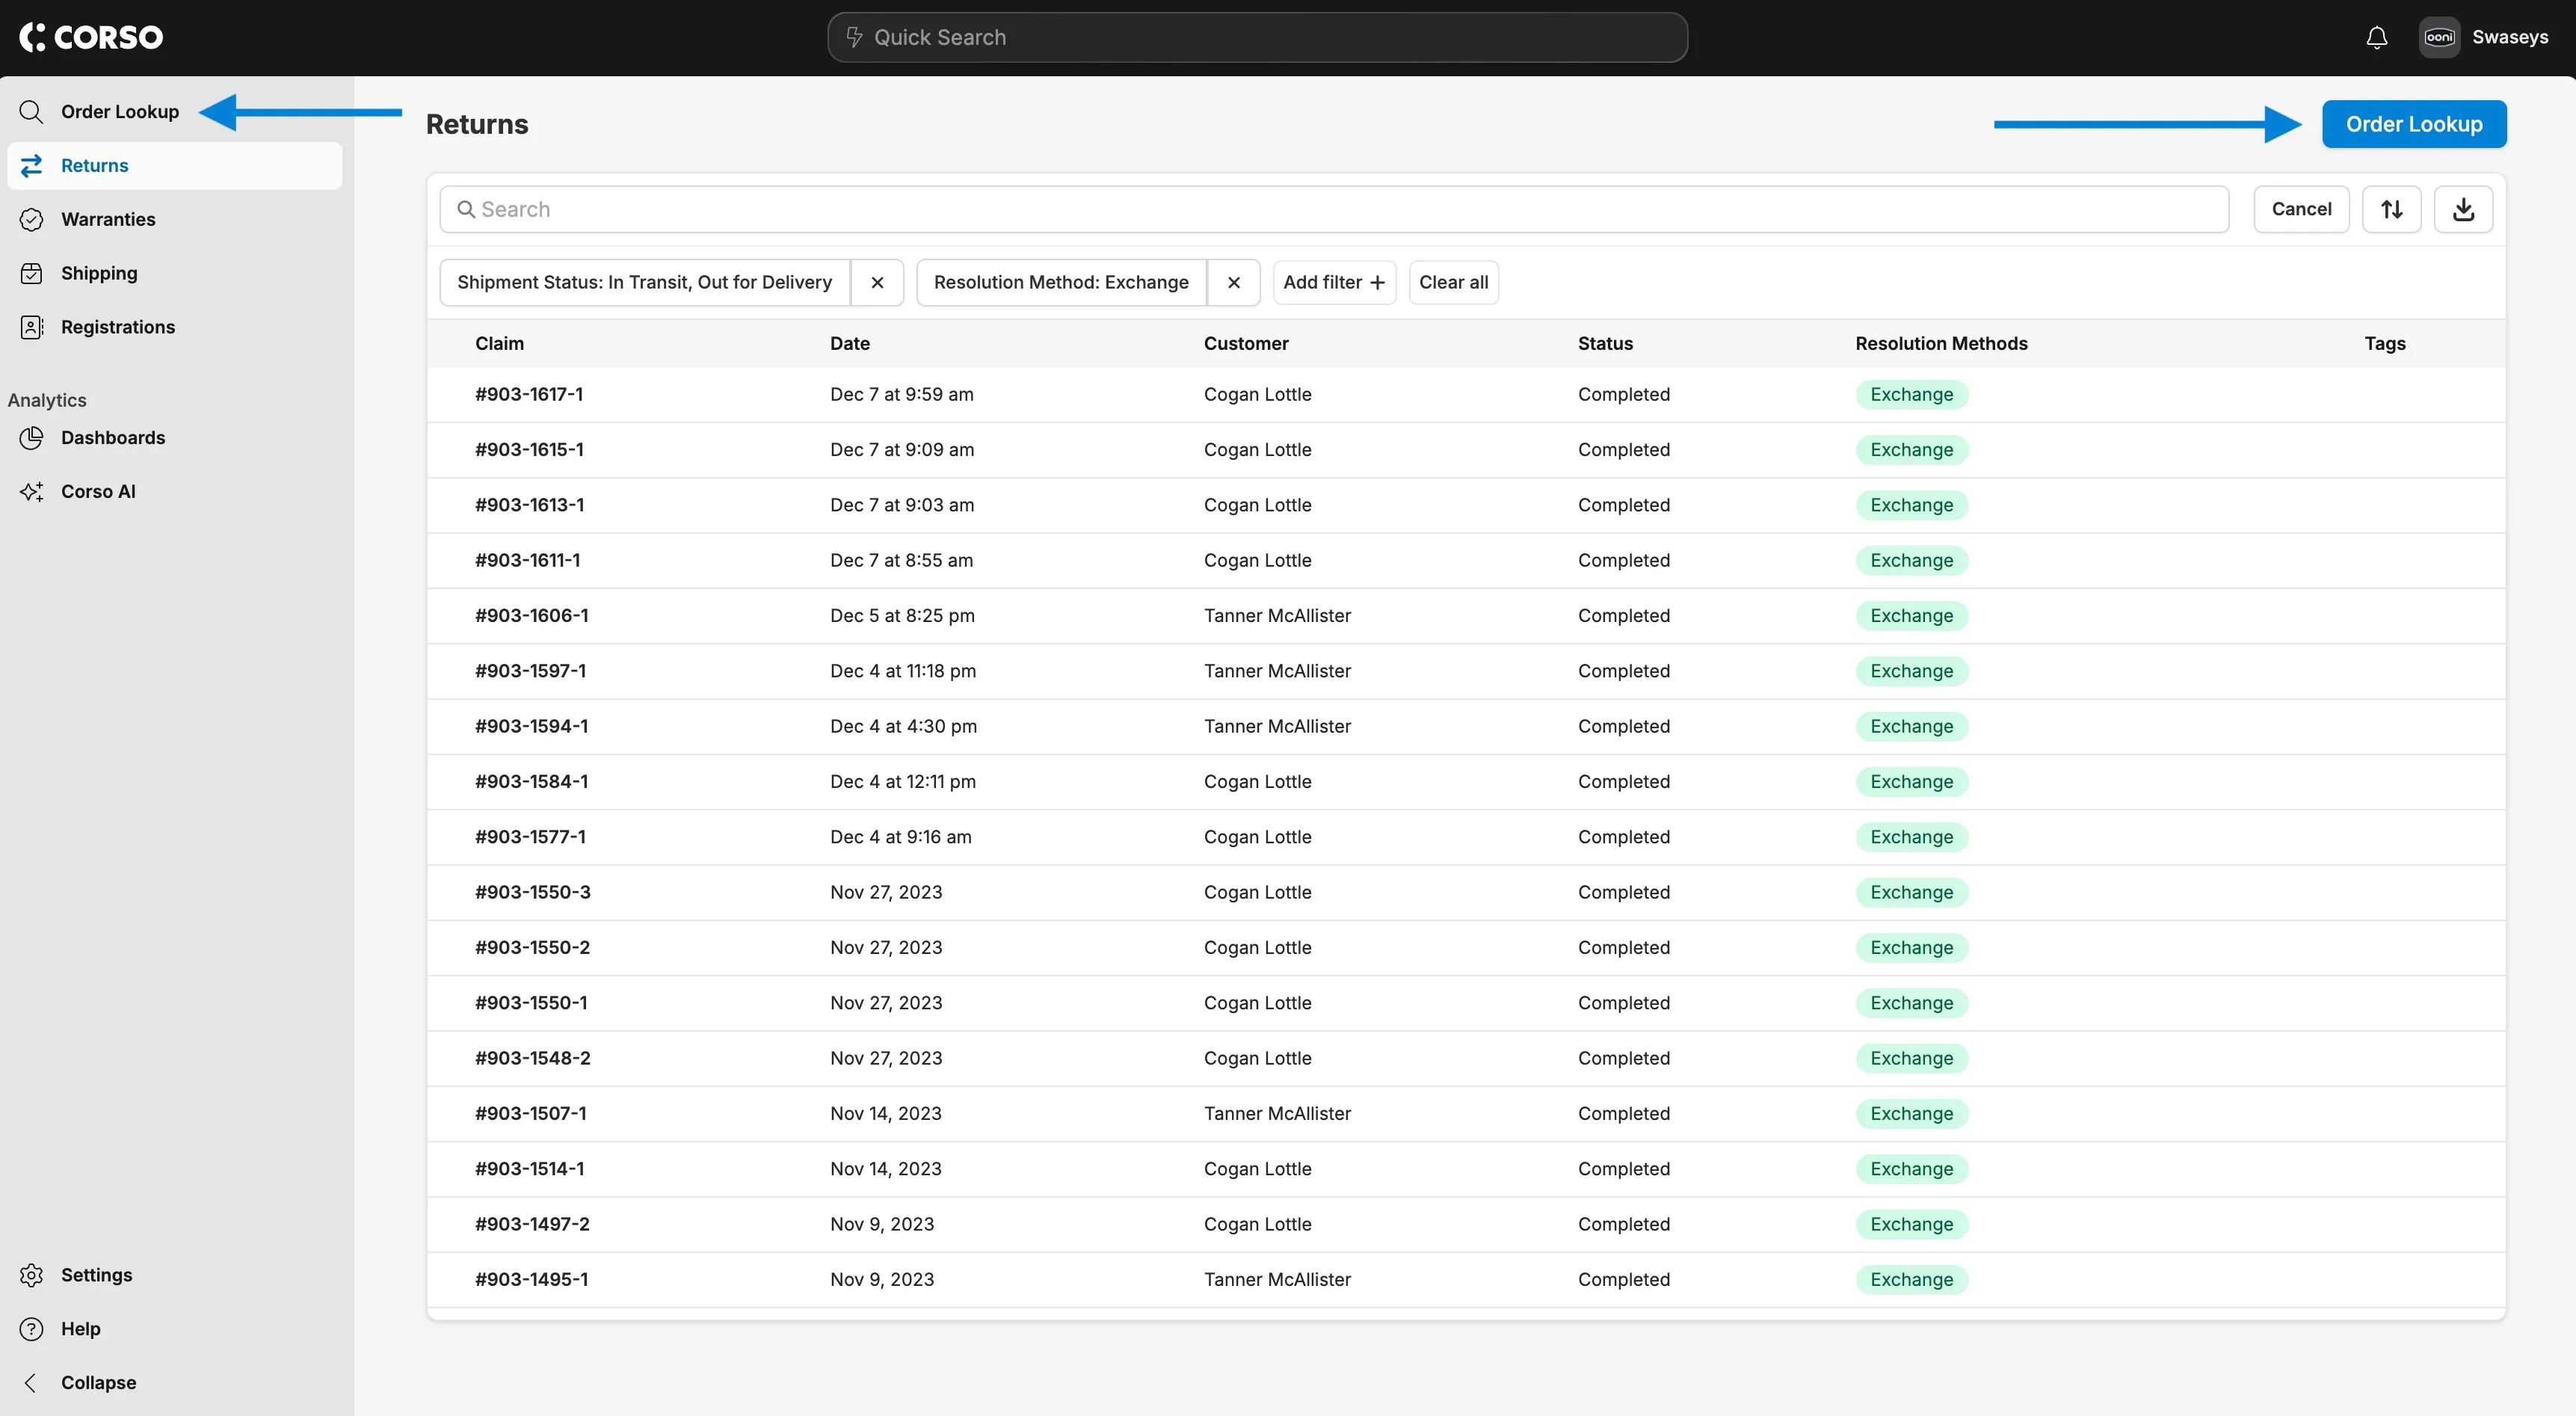Screen dimensions: 2576x1416
Task: Click the Help question mark icon
Action: coord(31,1329)
